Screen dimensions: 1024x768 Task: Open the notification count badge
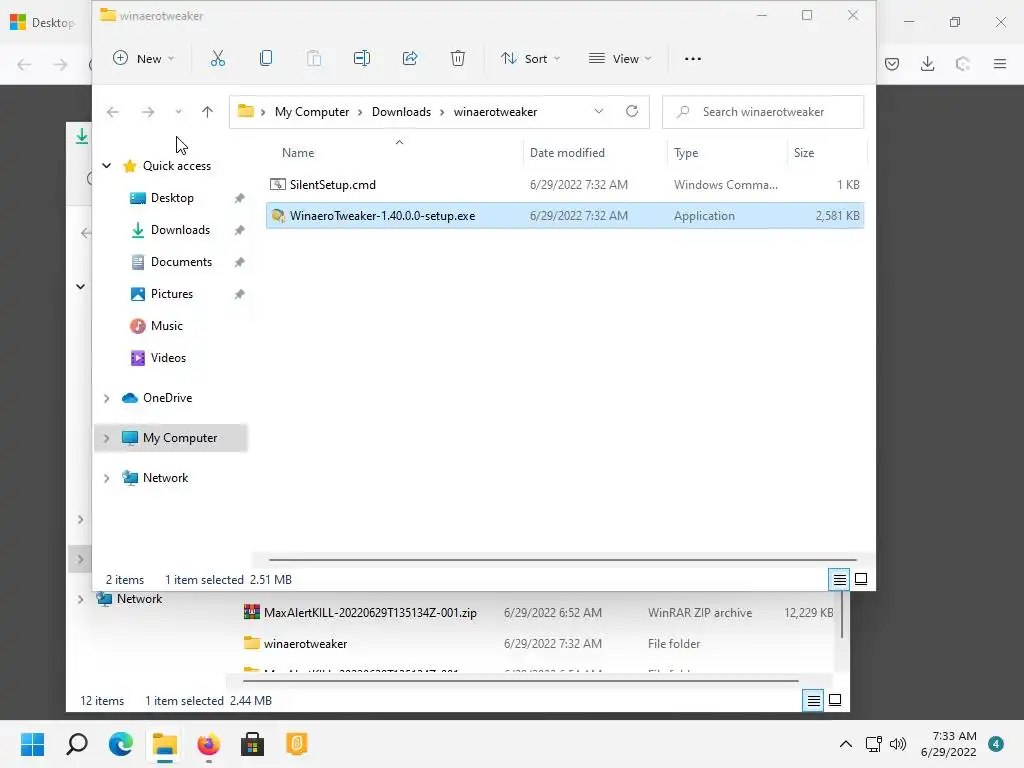(x=996, y=744)
